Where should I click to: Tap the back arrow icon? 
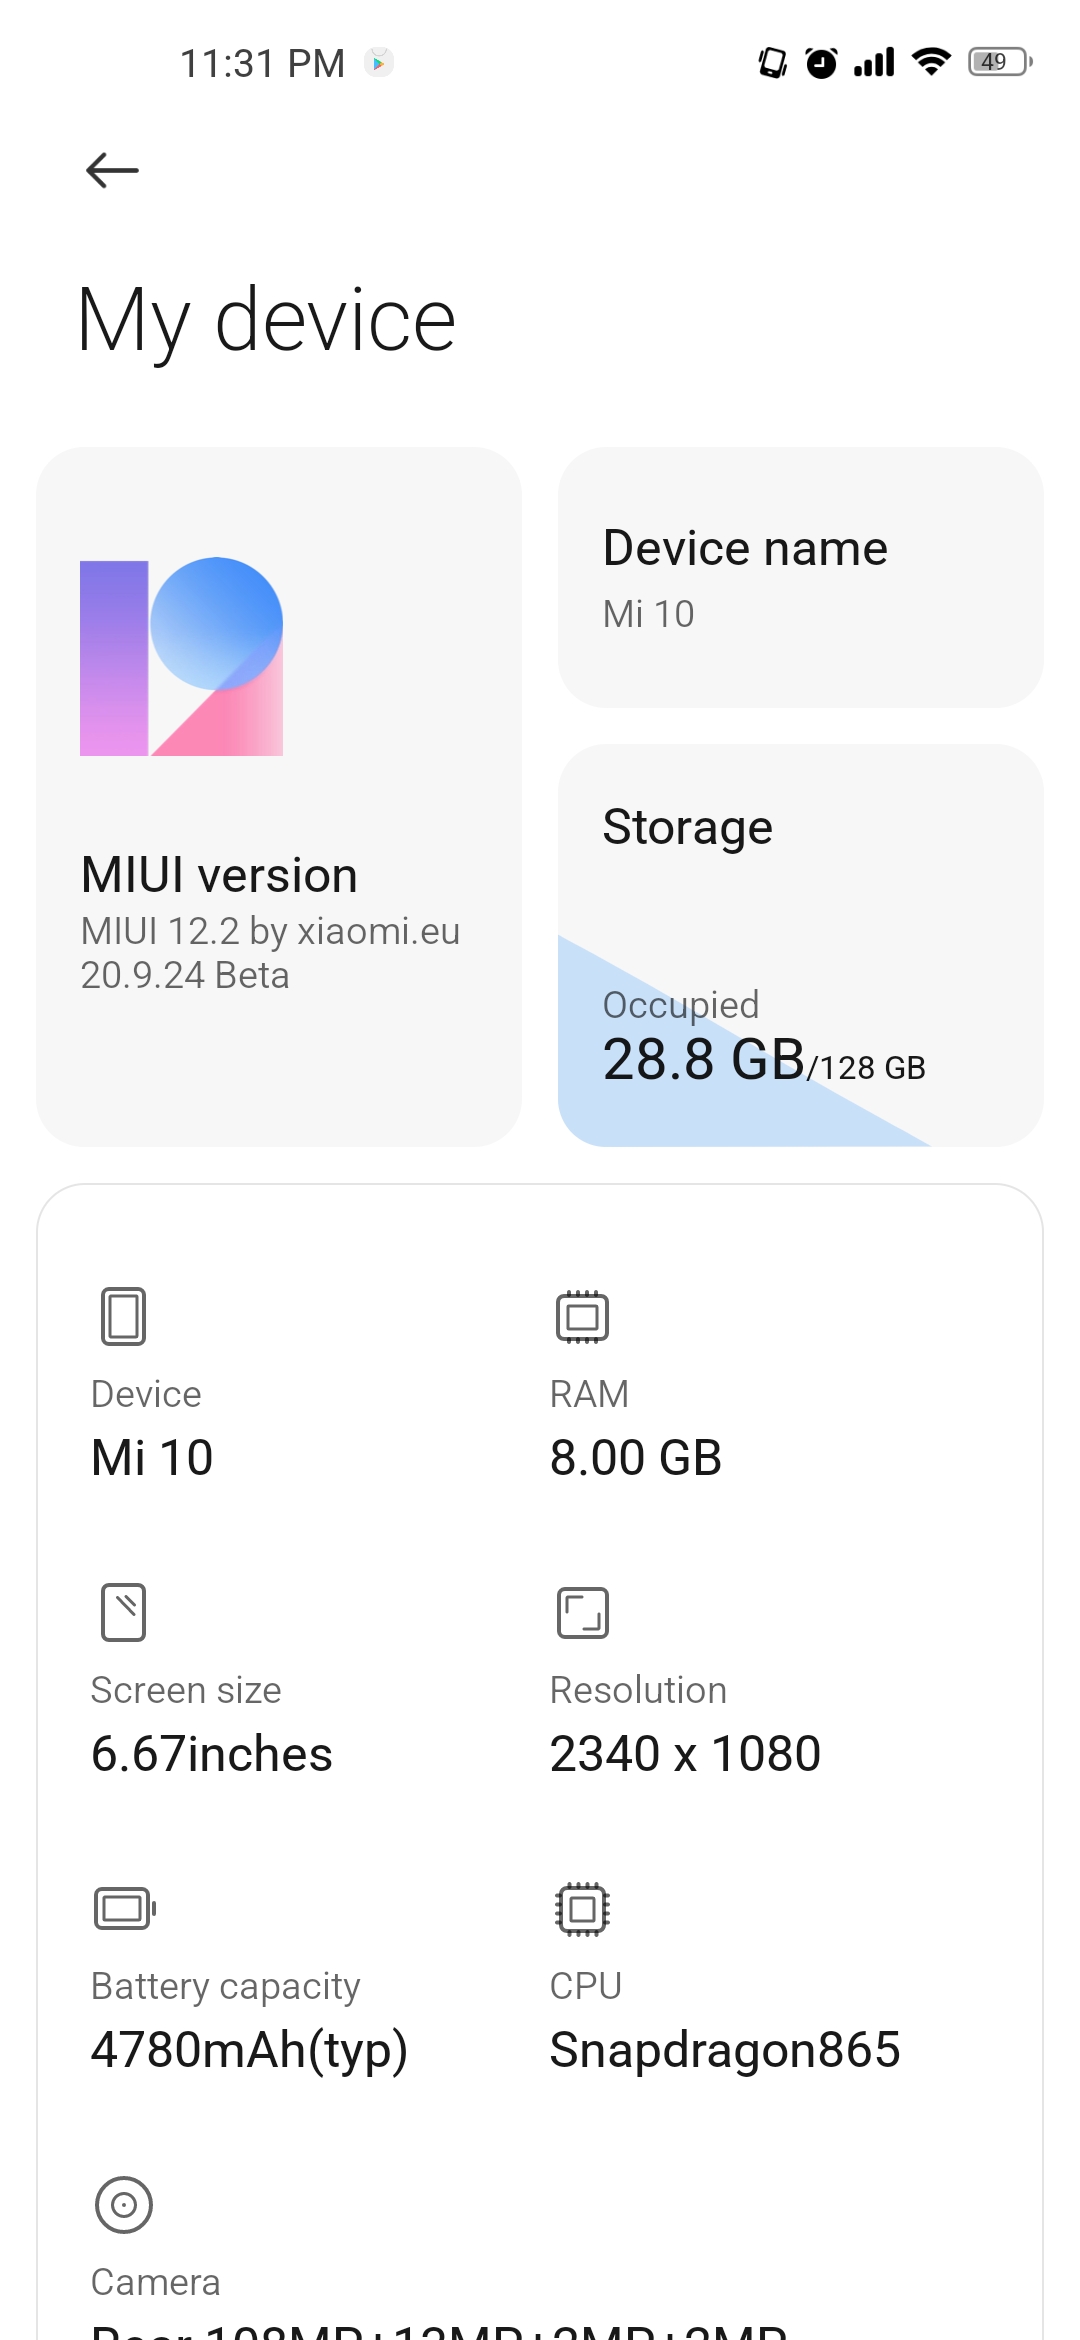112,170
